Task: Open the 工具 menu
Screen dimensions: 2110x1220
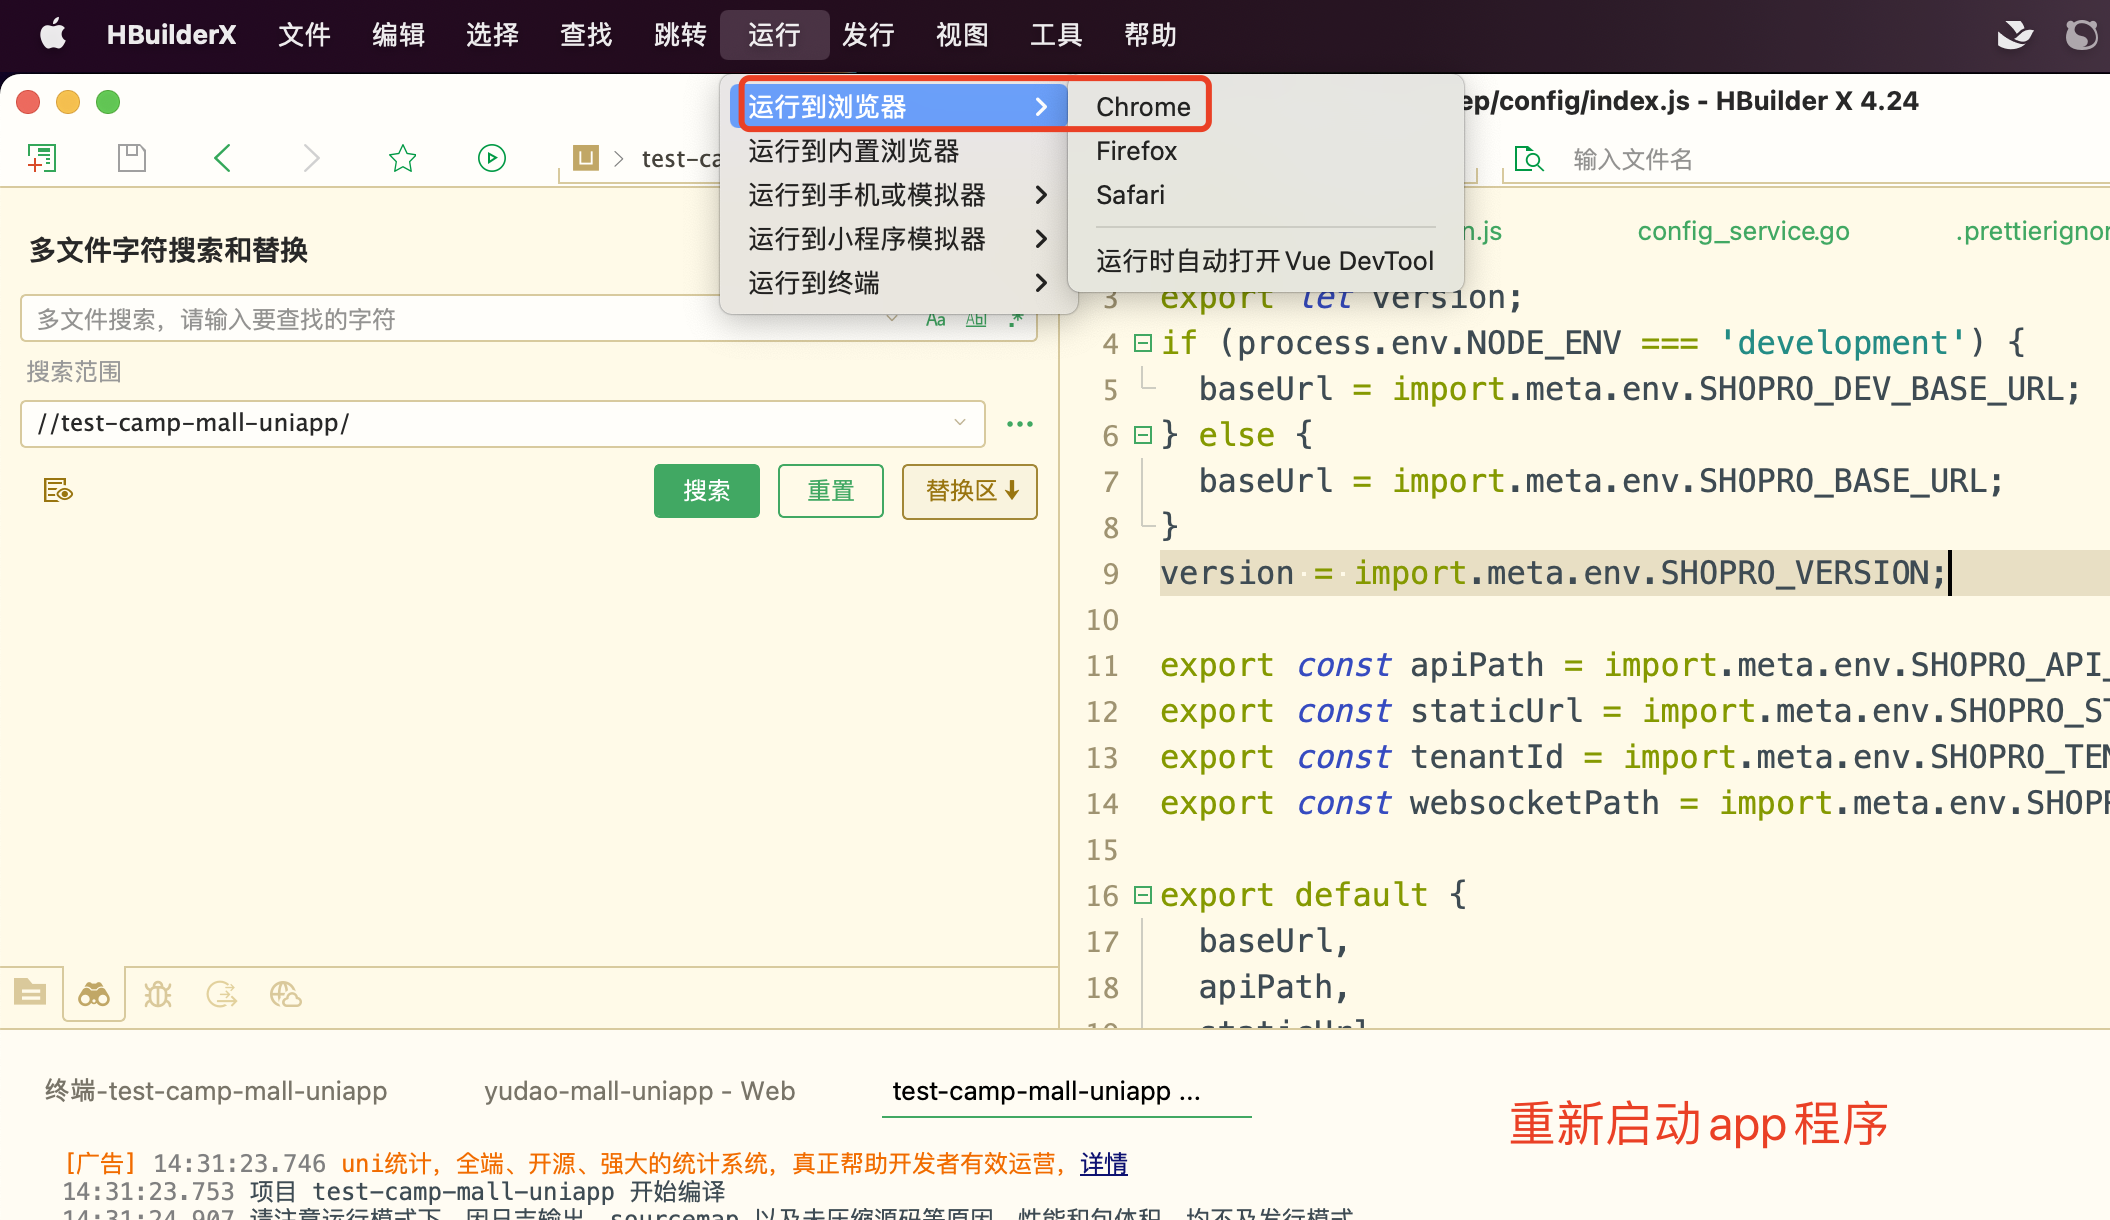Action: (1056, 35)
